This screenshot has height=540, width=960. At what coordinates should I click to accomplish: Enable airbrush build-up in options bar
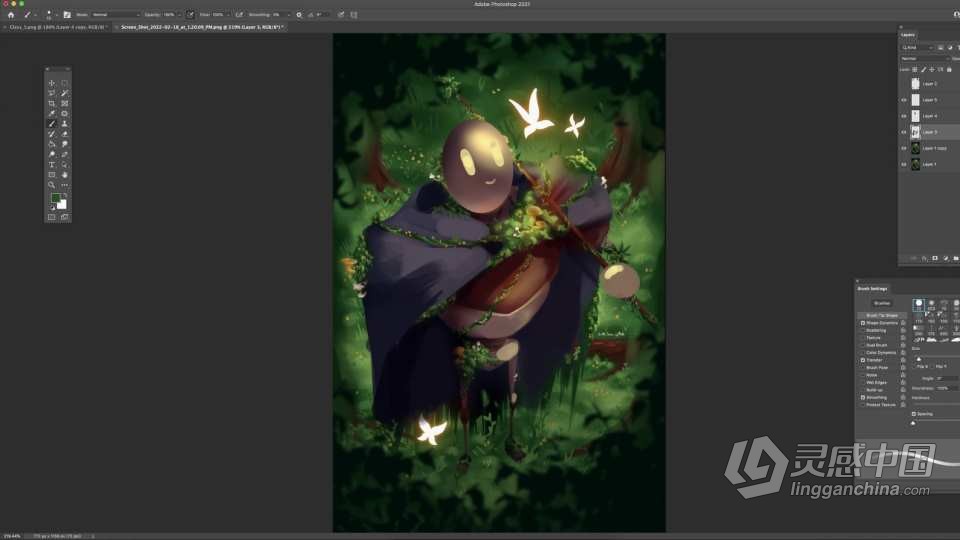click(239, 15)
